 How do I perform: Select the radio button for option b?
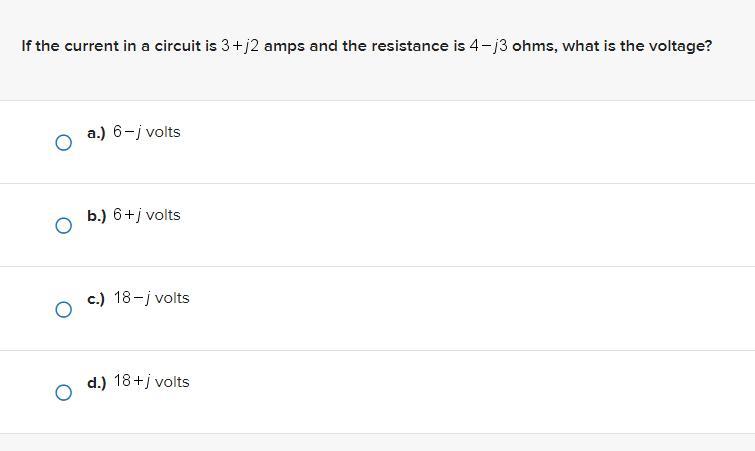pos(63,226)
